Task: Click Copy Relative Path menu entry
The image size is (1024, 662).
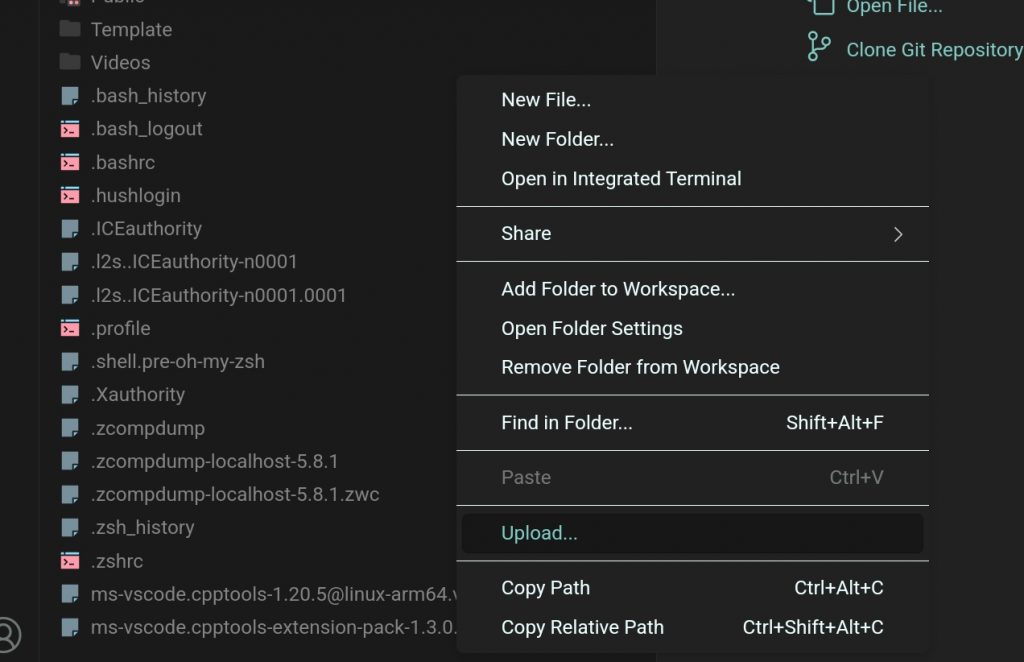Action: pyautogui.click(x=582, y=627)
